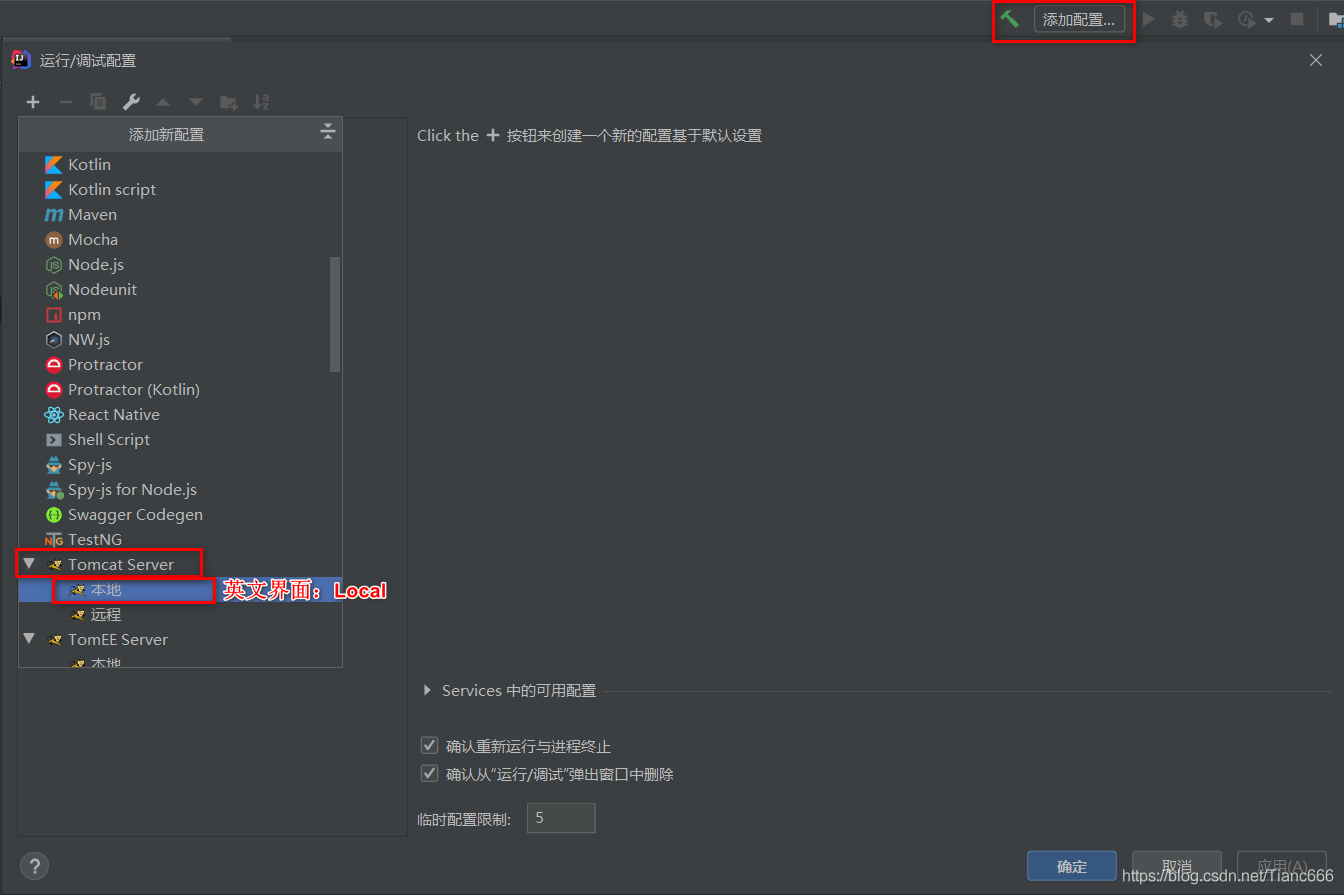
Task: Click the Run play icon in the top toolbar
Action: [x=1149, y=19]
